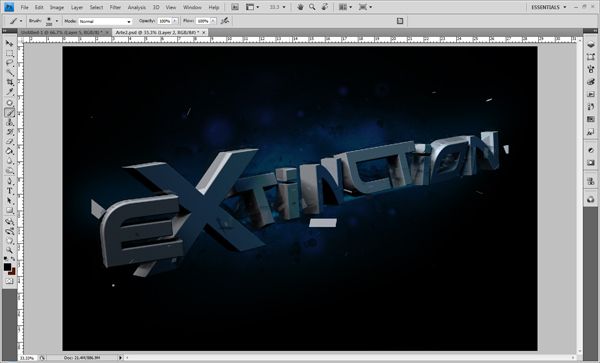Click the black foreground color swatch

[7, 267]
